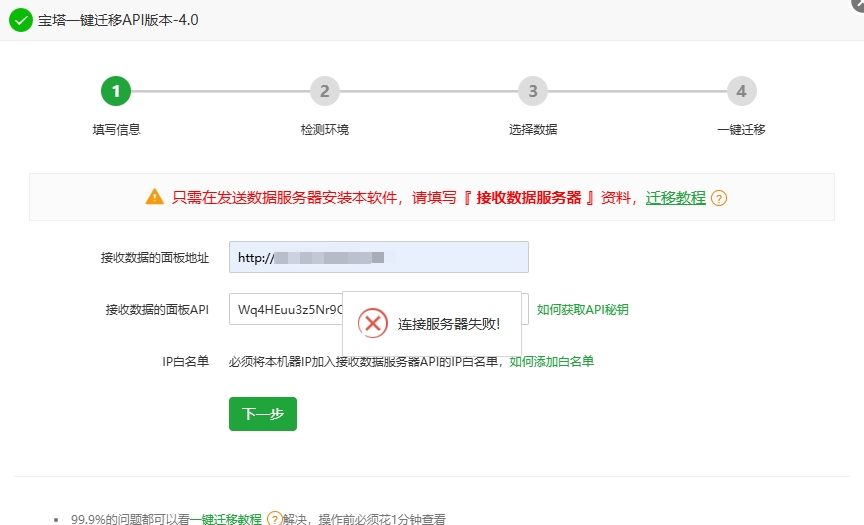Click the 选择数据 step label
This screenshot has width=864, height=525.
pos(533,129)
